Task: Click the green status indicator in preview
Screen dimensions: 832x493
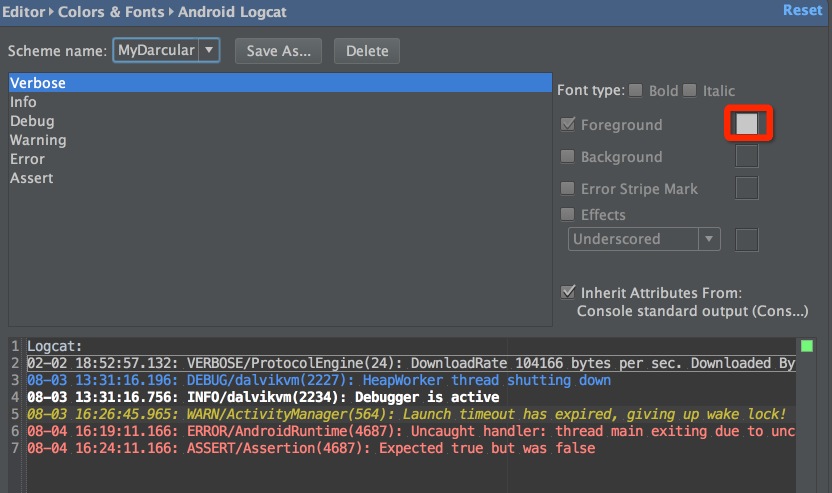Action: [807, 346]
